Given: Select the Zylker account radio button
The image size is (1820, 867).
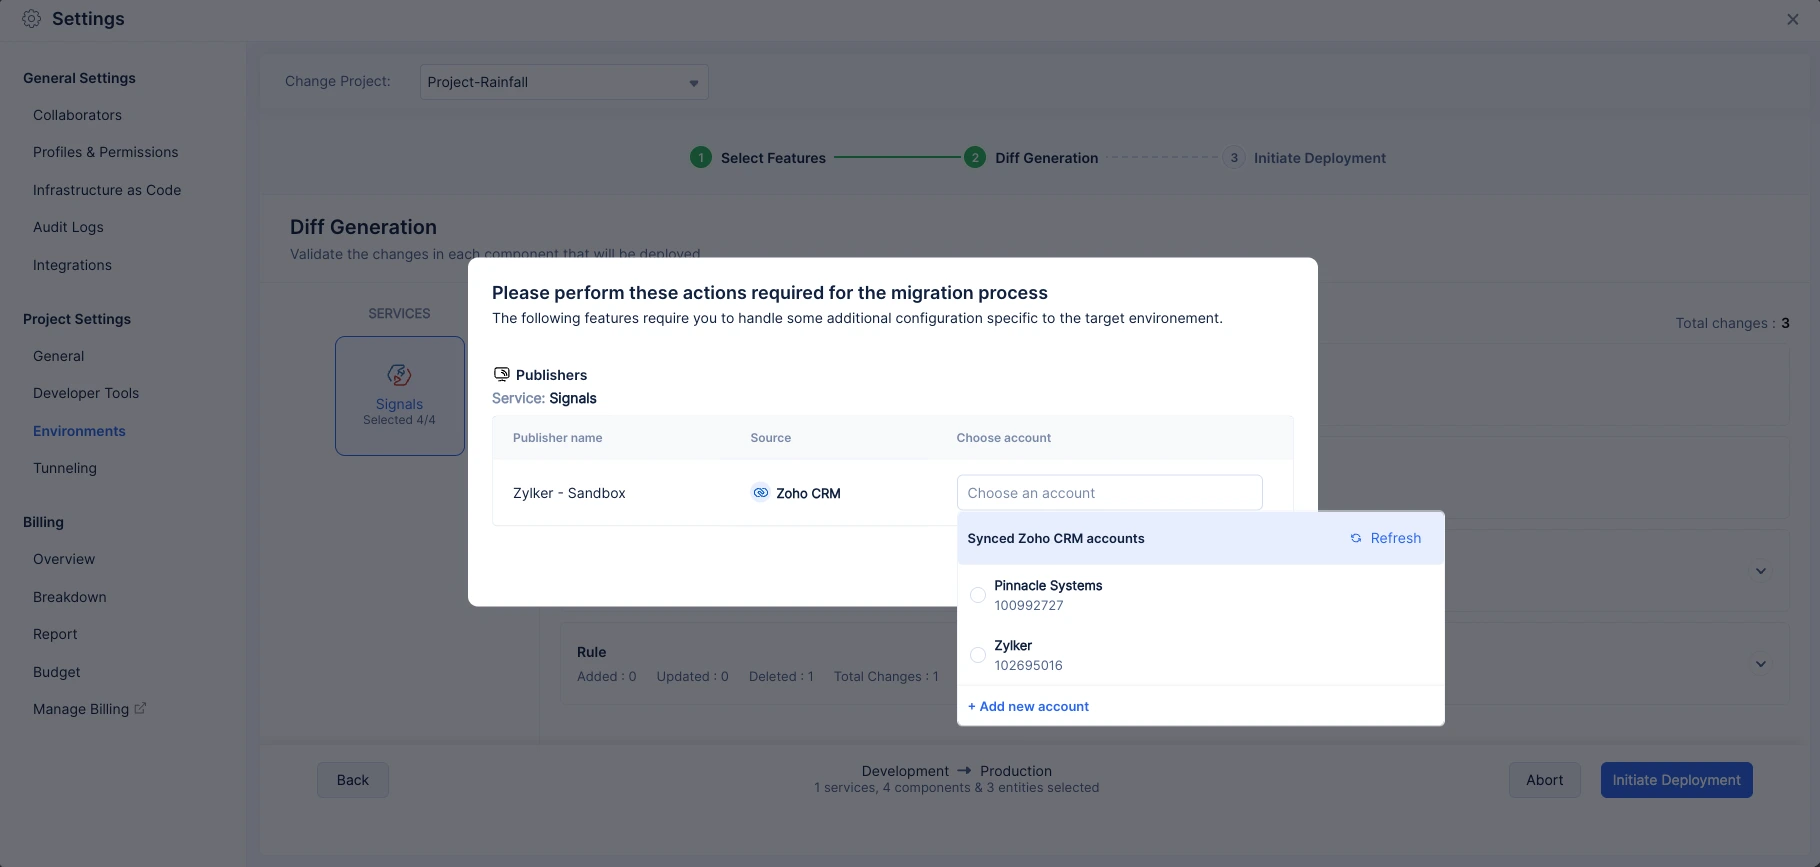Looking at the screenshot, I should [978, 655].
